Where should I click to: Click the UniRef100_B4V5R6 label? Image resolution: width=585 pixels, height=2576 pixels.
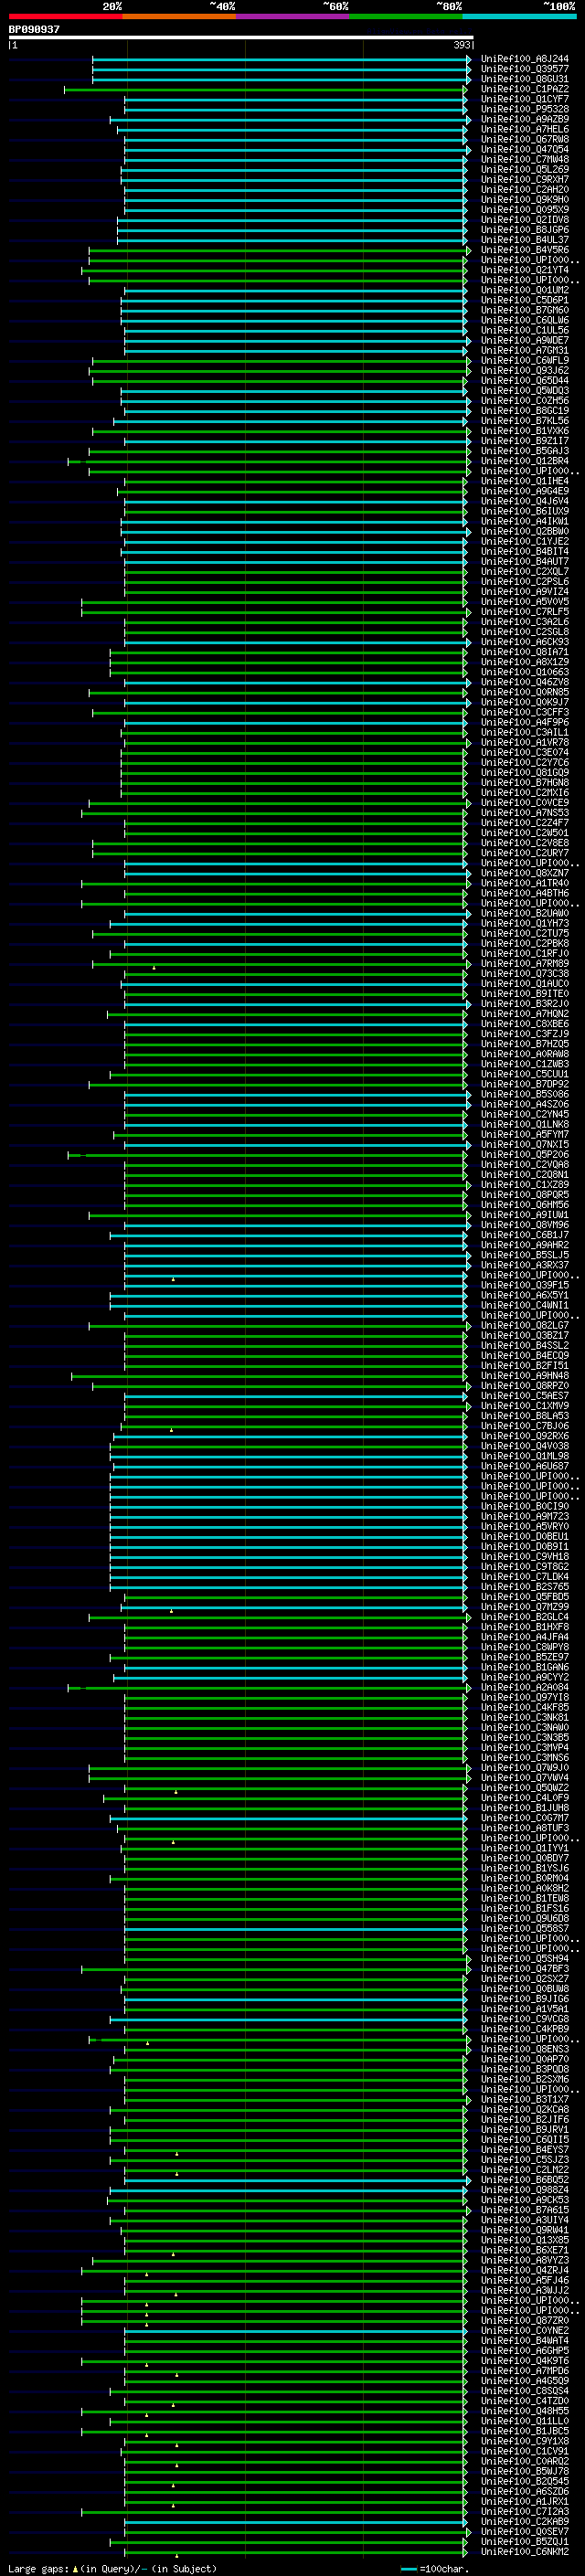coord(525,250)
